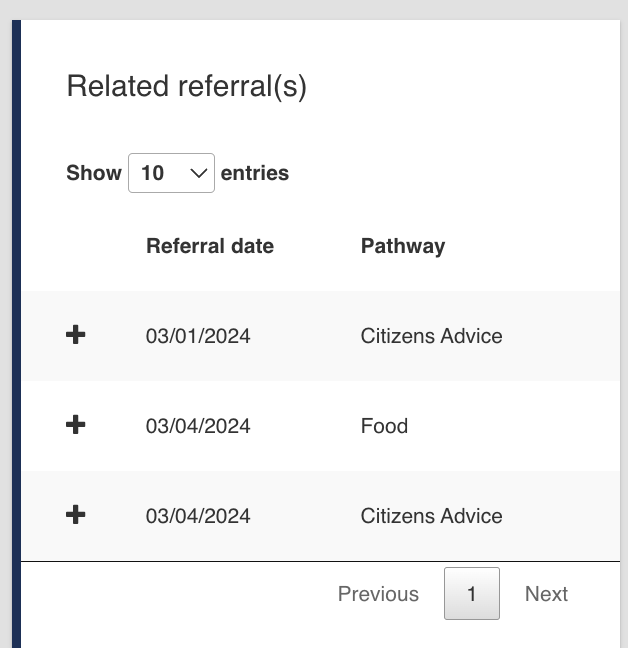Select the 03/01/2024 referral date cell
This screenshot has width=628, height=648.
[x=198, y=336]
